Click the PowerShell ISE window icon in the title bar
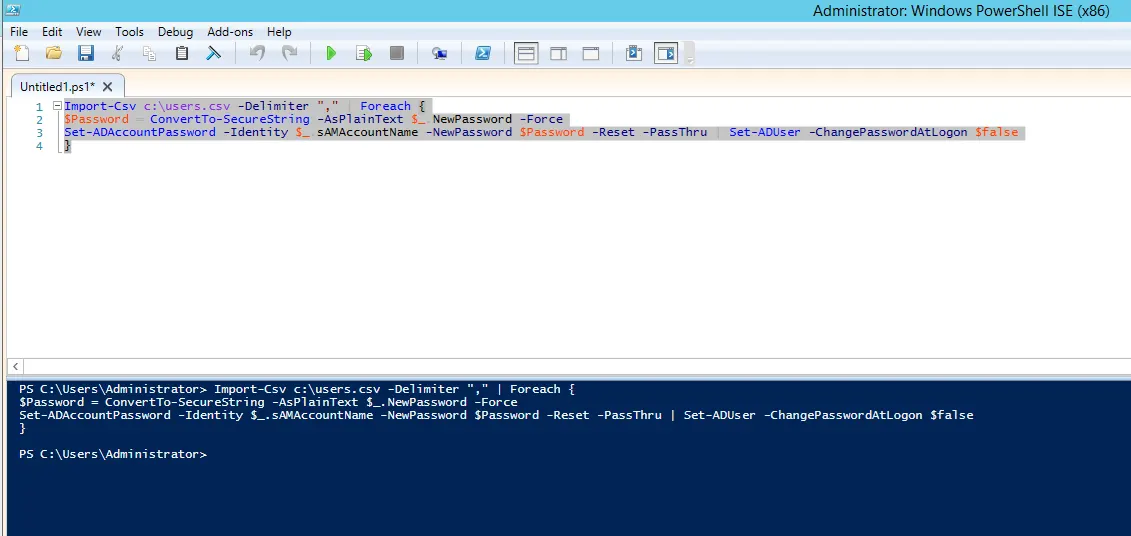 coord(12,10)
